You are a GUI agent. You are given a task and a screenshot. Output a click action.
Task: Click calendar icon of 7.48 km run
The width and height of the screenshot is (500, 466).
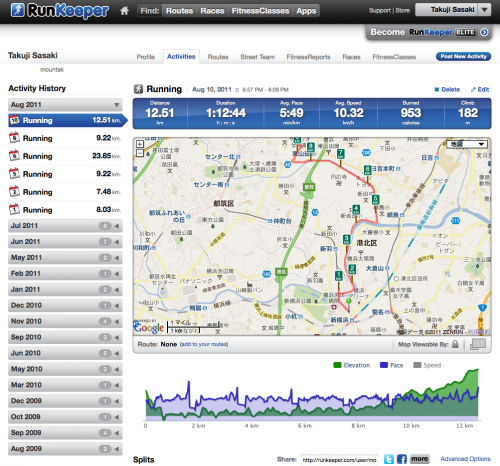(14, 192)
